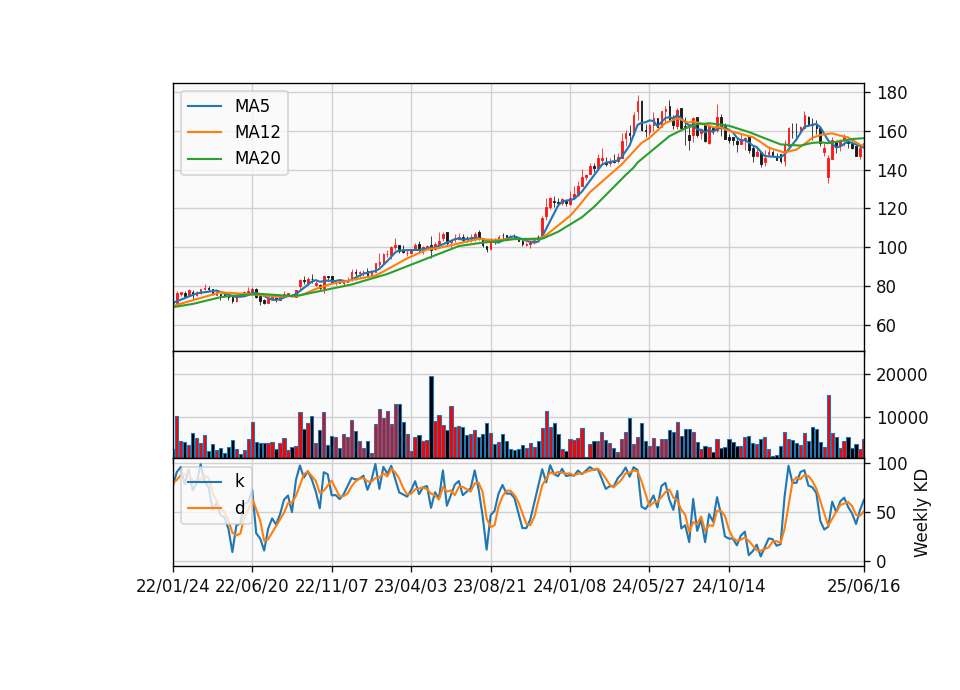This screenshot has width=960, height=690.
Task: Click the blue MA5 legend line sample
Action: click(x=204, y=107)
